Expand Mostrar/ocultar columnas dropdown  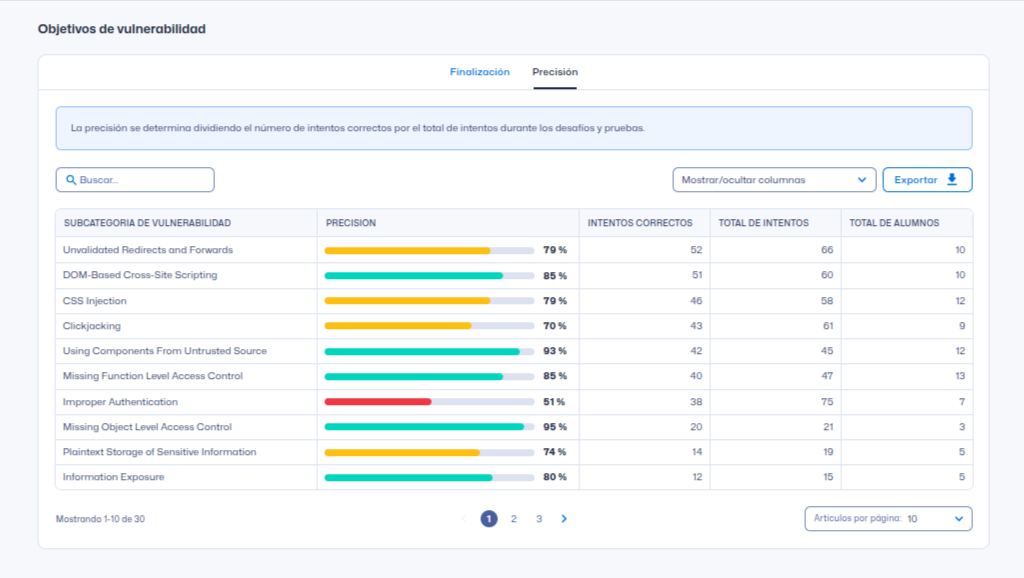coord(773,180)
